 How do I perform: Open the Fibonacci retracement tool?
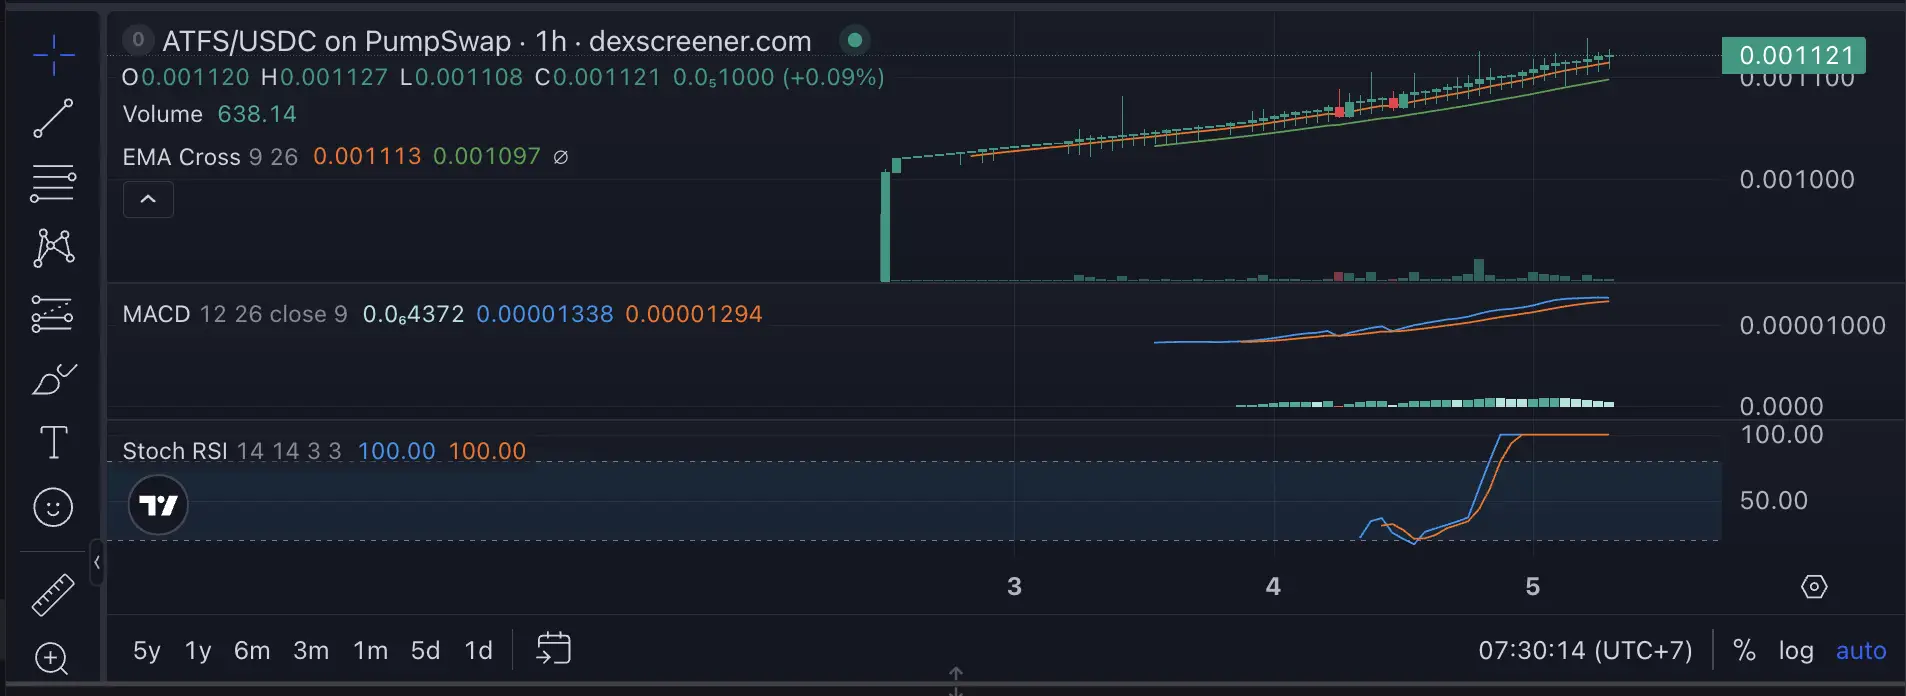coord(53,183)
